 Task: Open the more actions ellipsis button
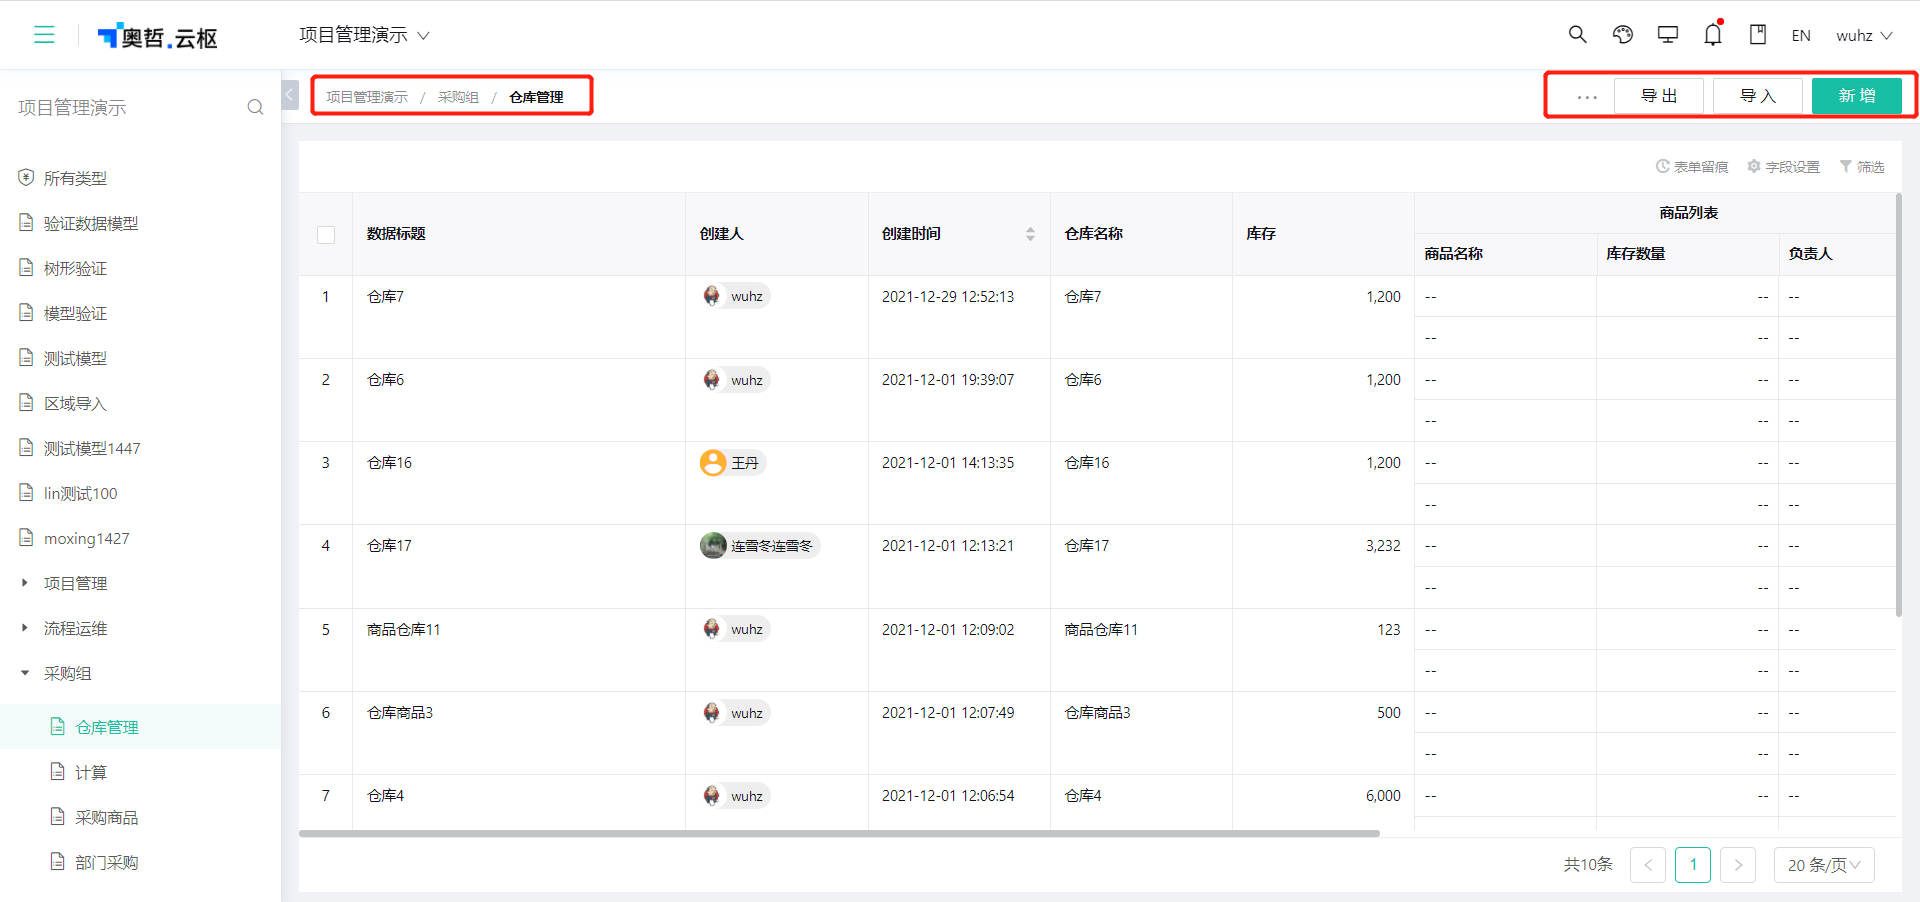(x=1587, y=96)
